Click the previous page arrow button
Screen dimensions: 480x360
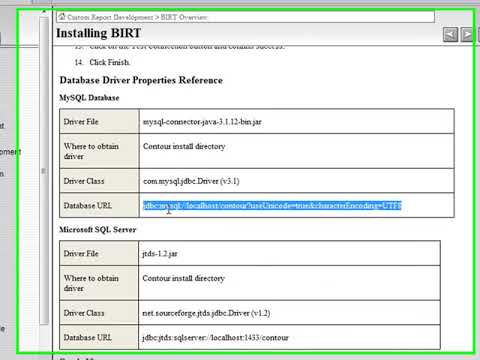point(450,34)
